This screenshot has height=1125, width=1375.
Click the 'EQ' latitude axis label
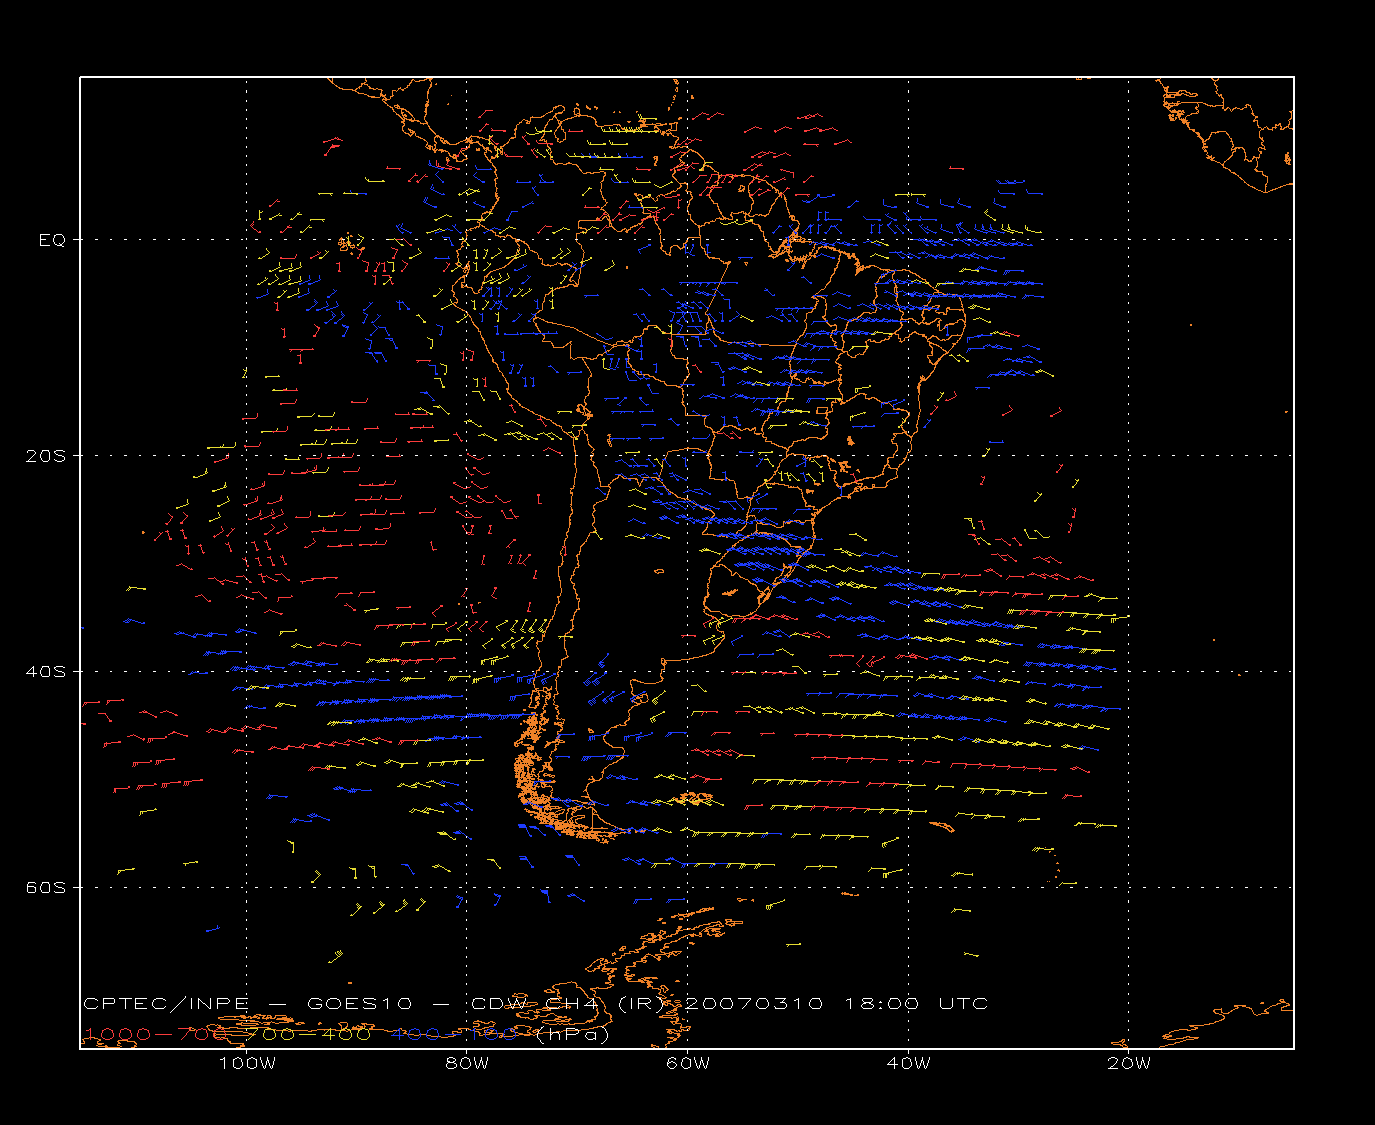coord(52,240)
